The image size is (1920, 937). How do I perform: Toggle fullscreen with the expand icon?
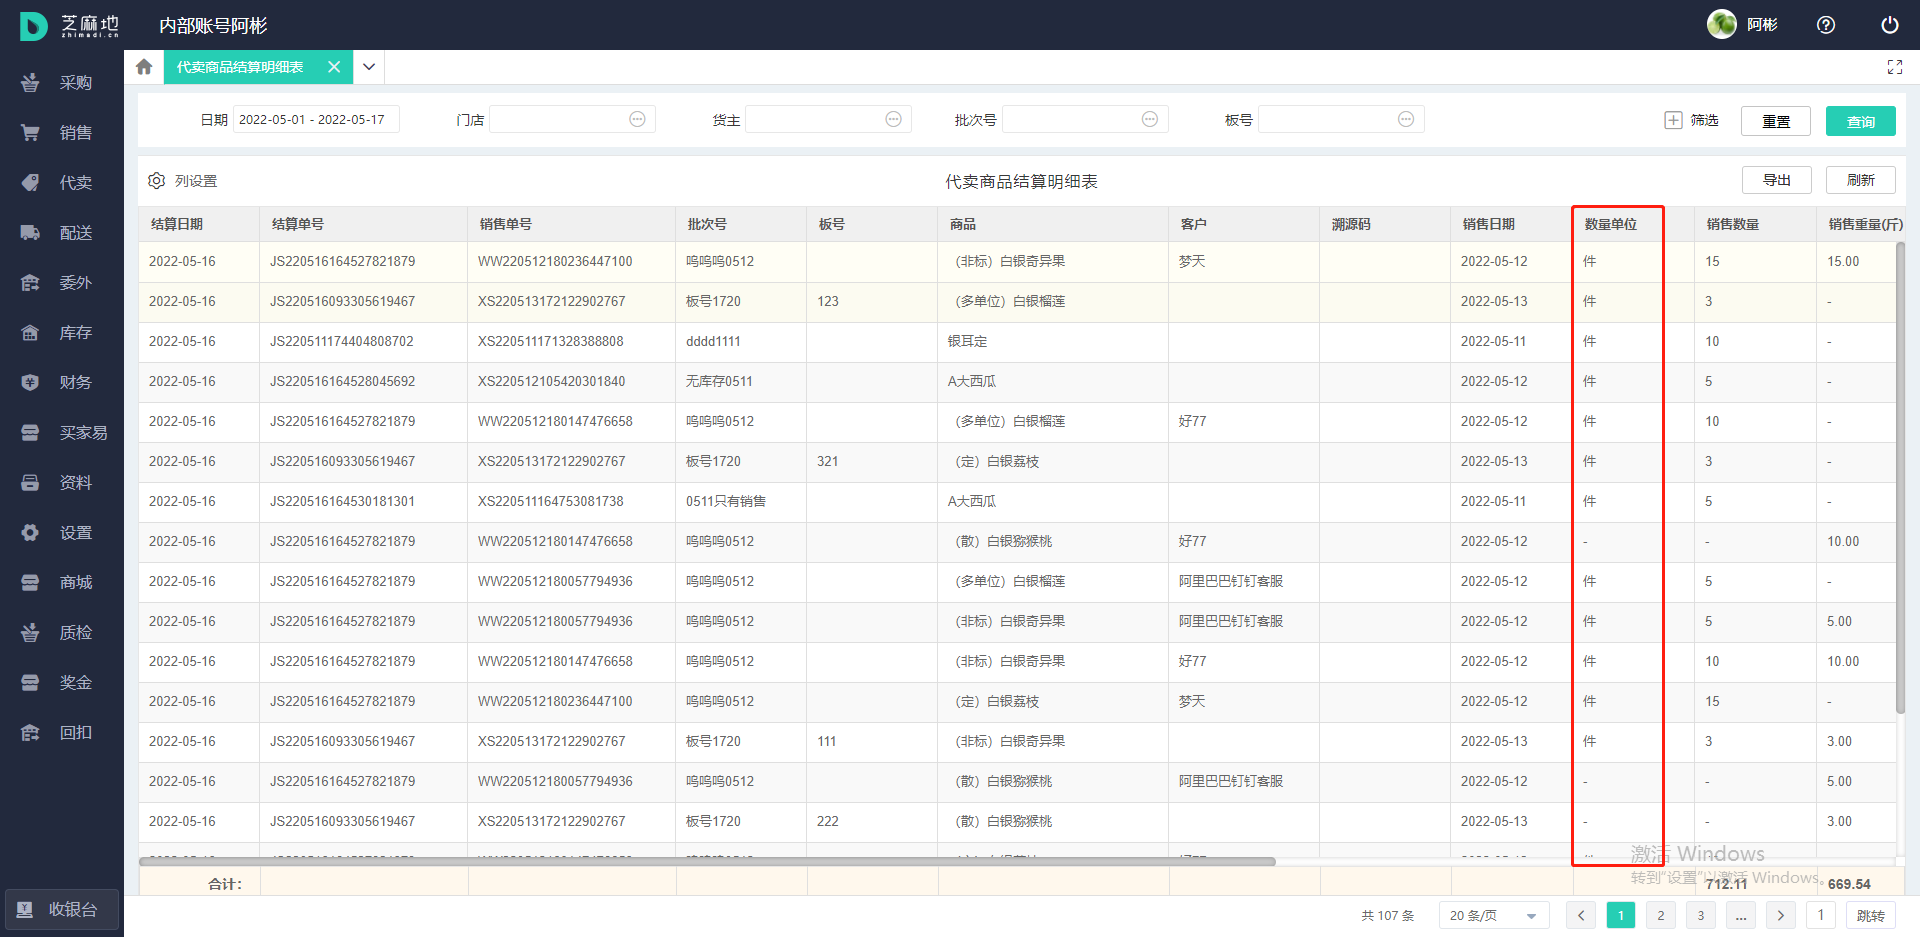click(1894, 67)
